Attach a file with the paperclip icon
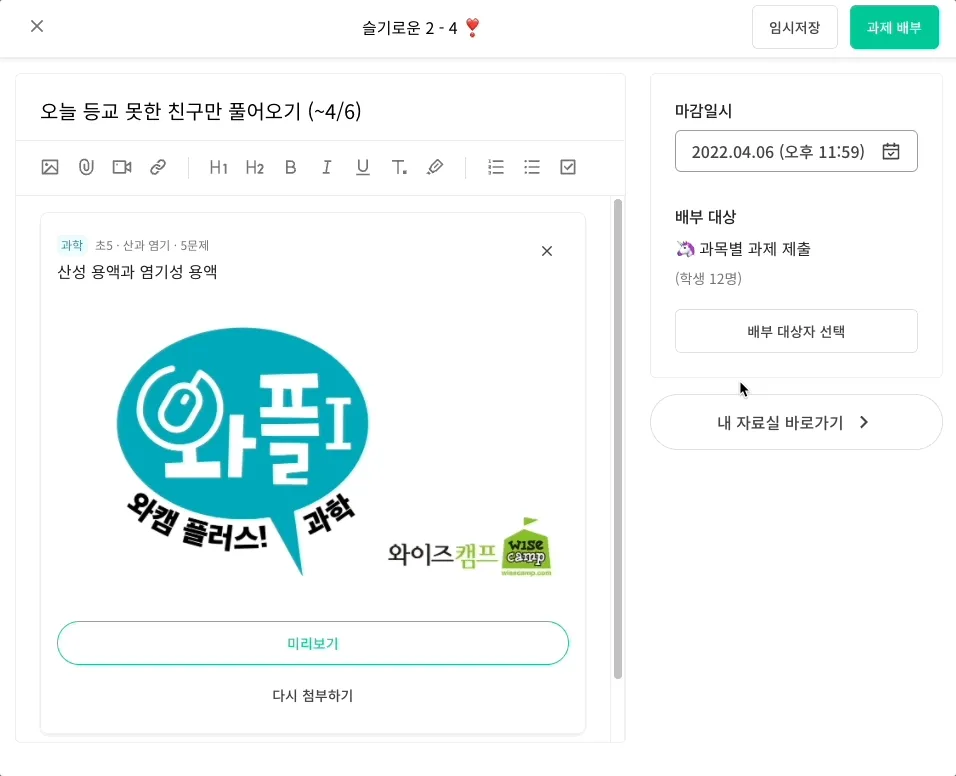 (86, 167)
